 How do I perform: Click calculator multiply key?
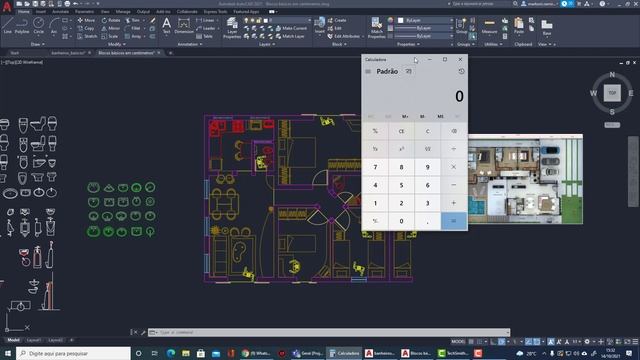453,167
